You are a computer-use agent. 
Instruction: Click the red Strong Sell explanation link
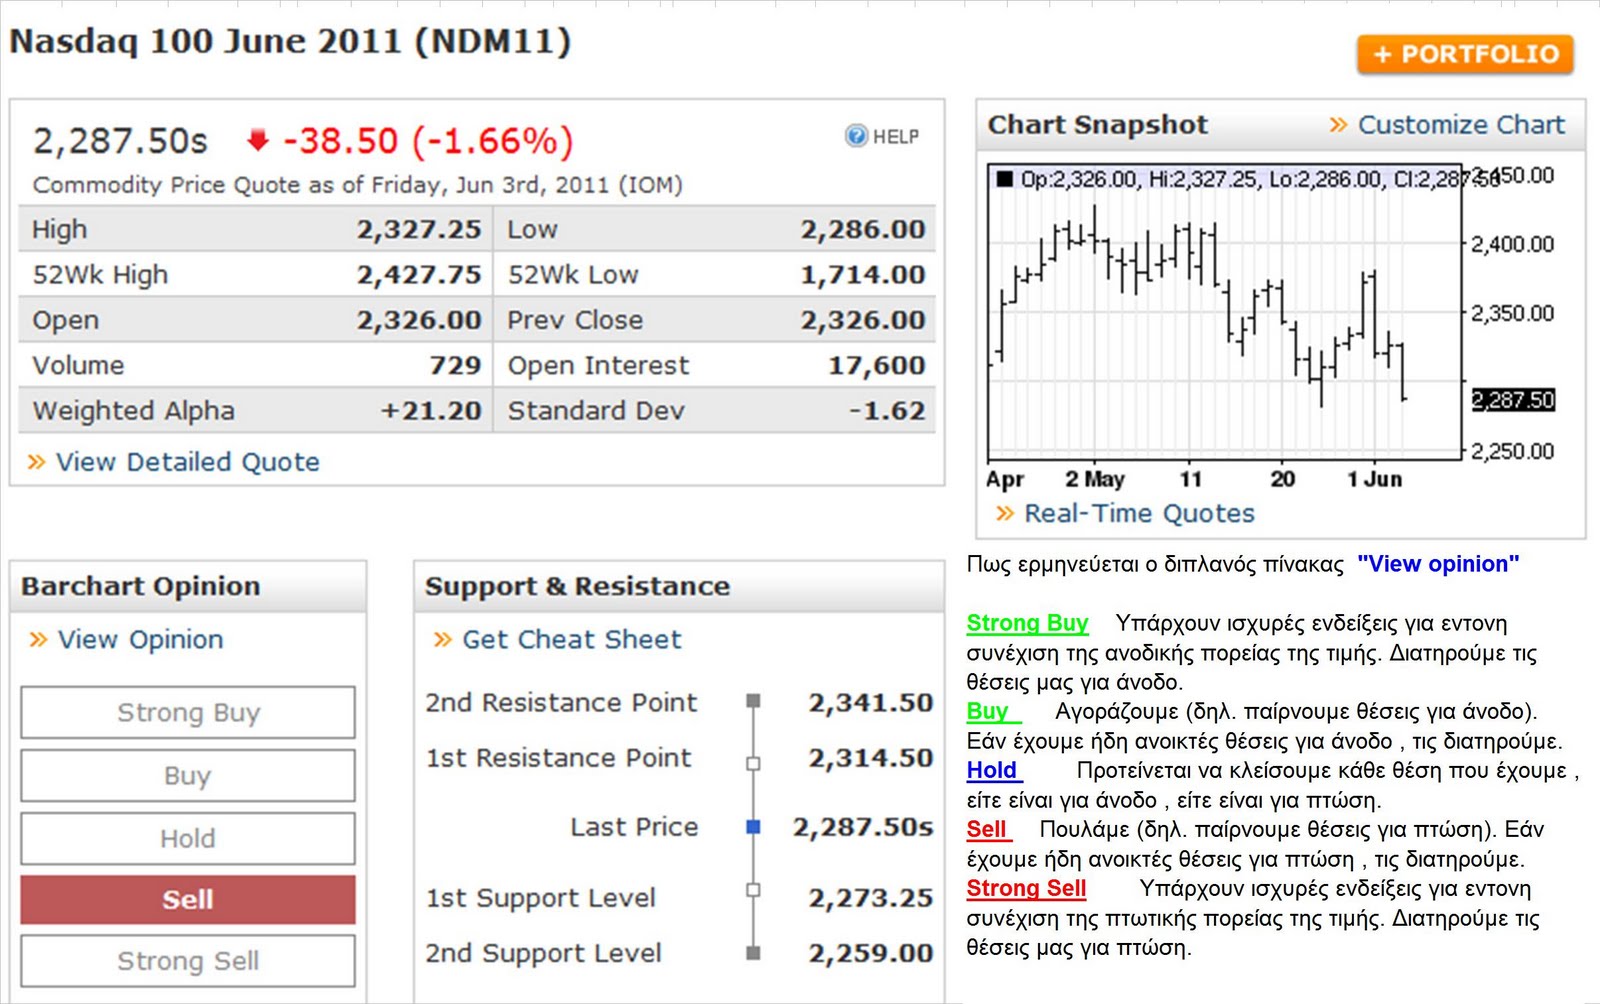point(1026,888)
